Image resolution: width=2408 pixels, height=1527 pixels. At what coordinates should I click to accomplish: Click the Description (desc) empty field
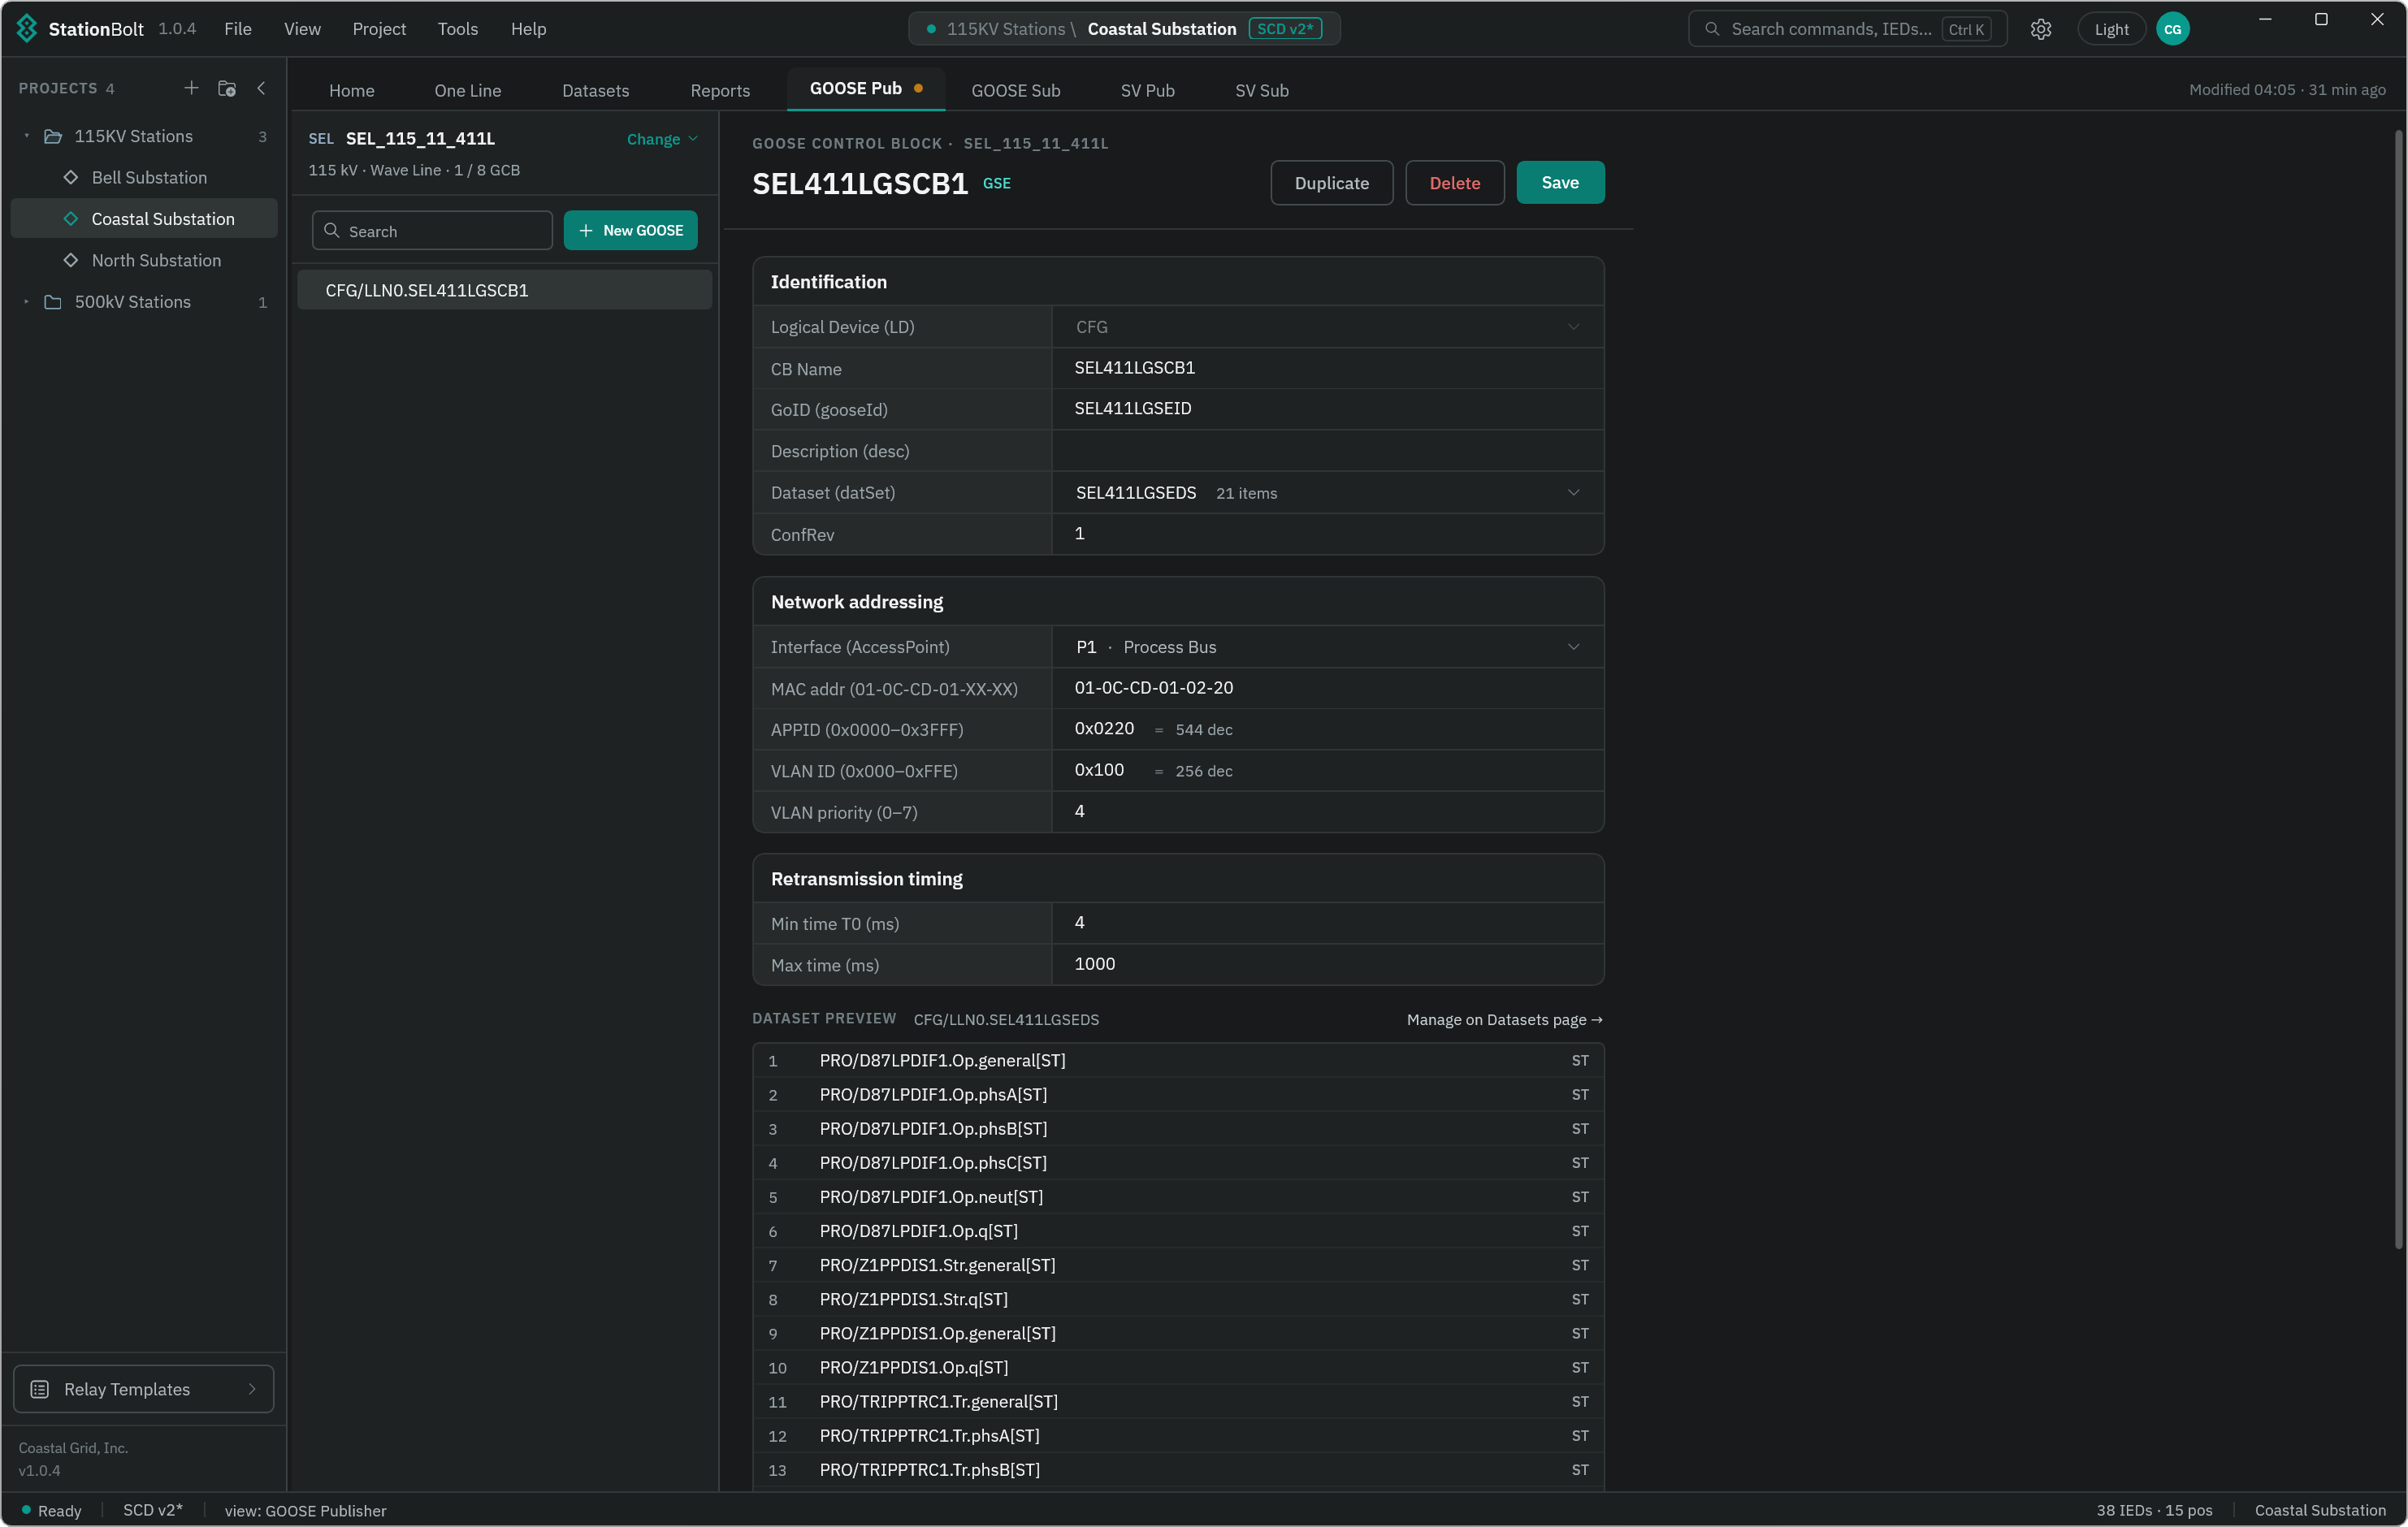point(1327,451)
